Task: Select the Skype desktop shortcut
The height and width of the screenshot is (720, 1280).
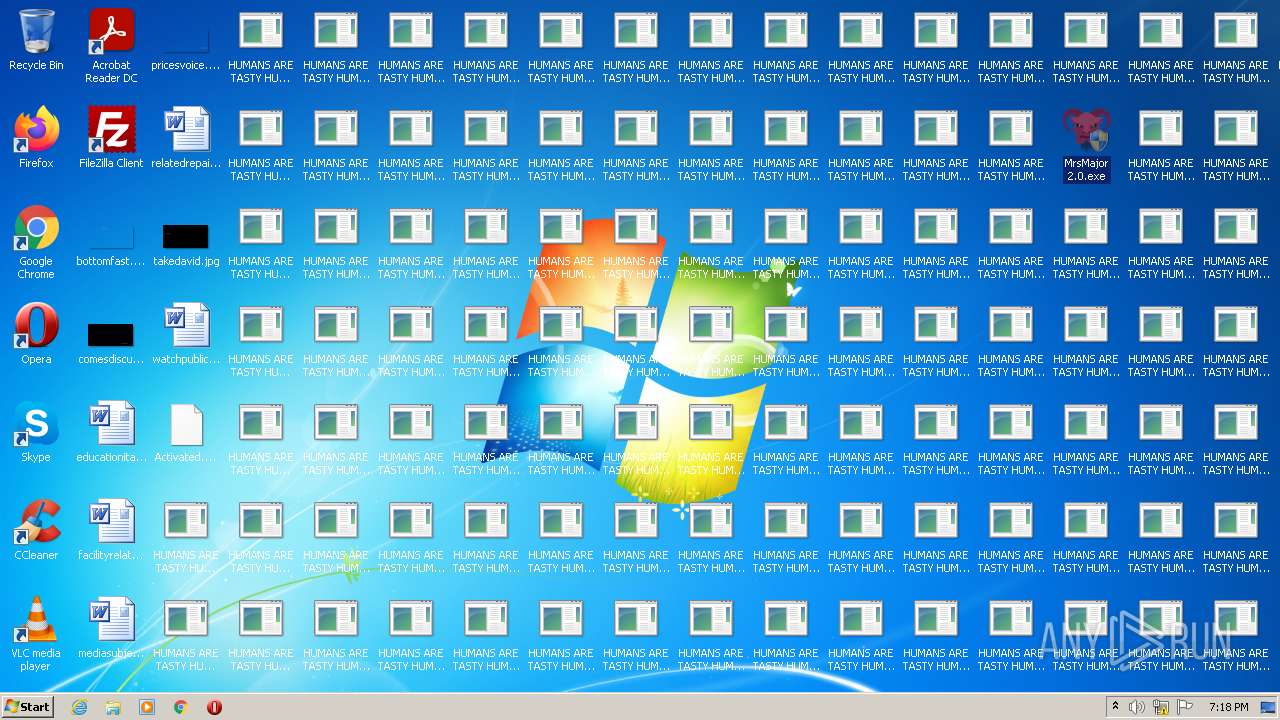Action: click(x=36, y=432)
